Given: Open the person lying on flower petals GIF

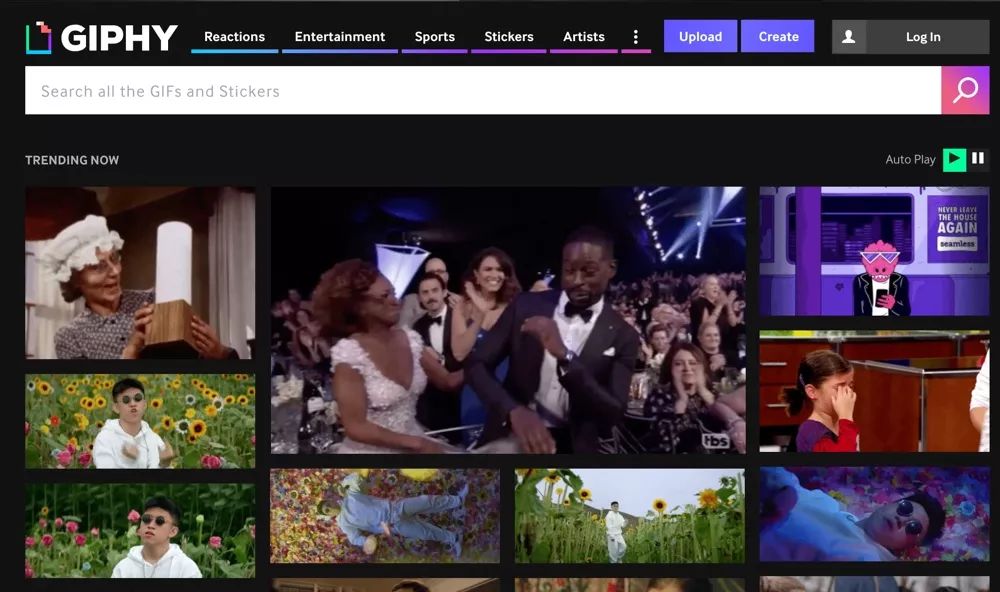Looking at the screenshot, I should pyautogui.click(x=385, y=516).
